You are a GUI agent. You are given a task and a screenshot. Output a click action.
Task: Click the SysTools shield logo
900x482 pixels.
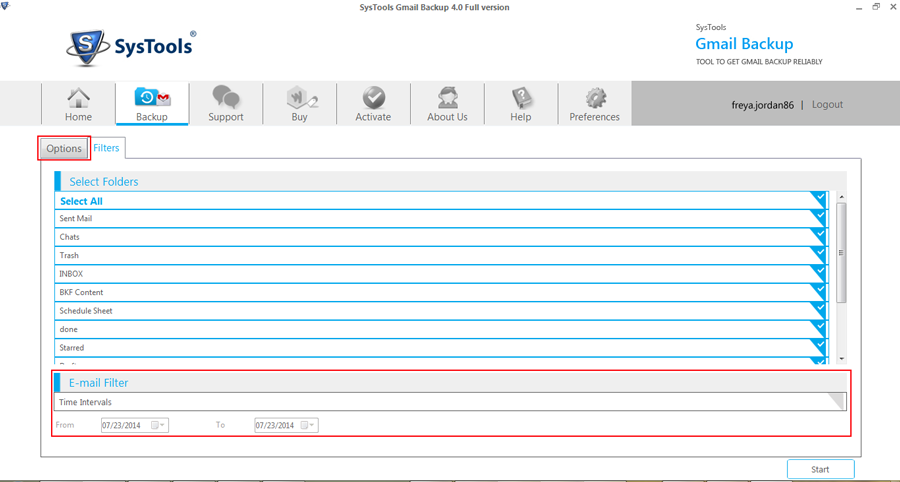(85, 49)
